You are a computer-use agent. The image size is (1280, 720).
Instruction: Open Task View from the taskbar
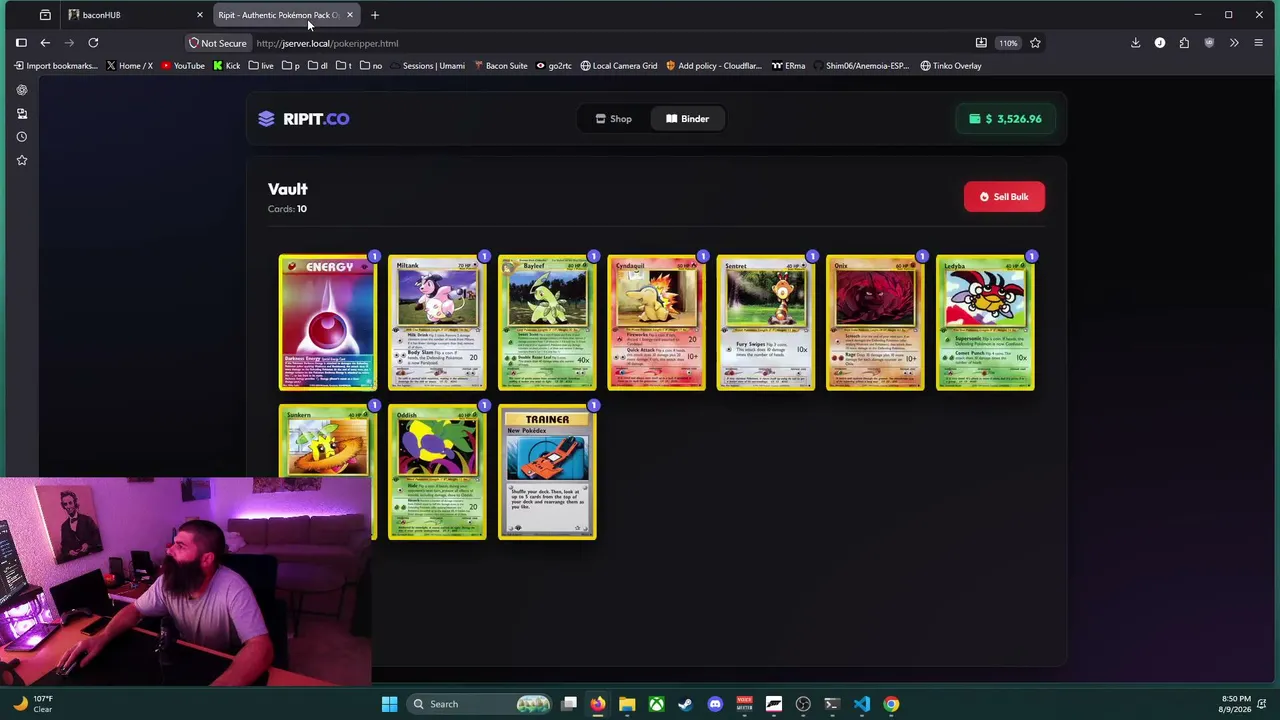[x=569, y=704]
